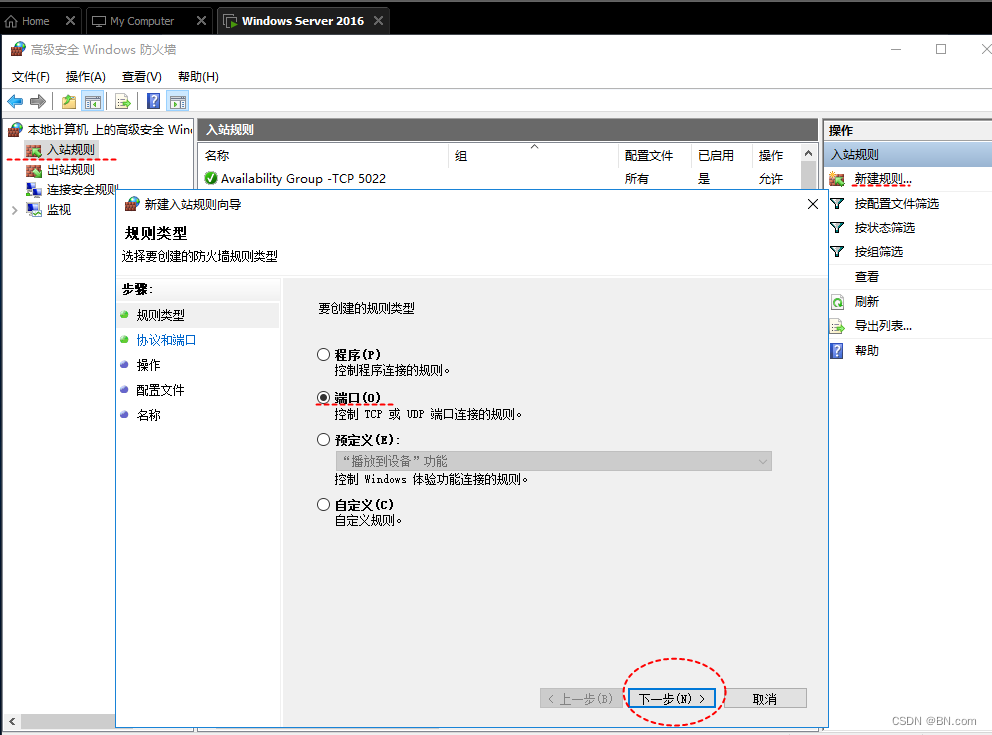Click the 导出列表... action link
Screen dimensions: 992x735
point(883,326)
